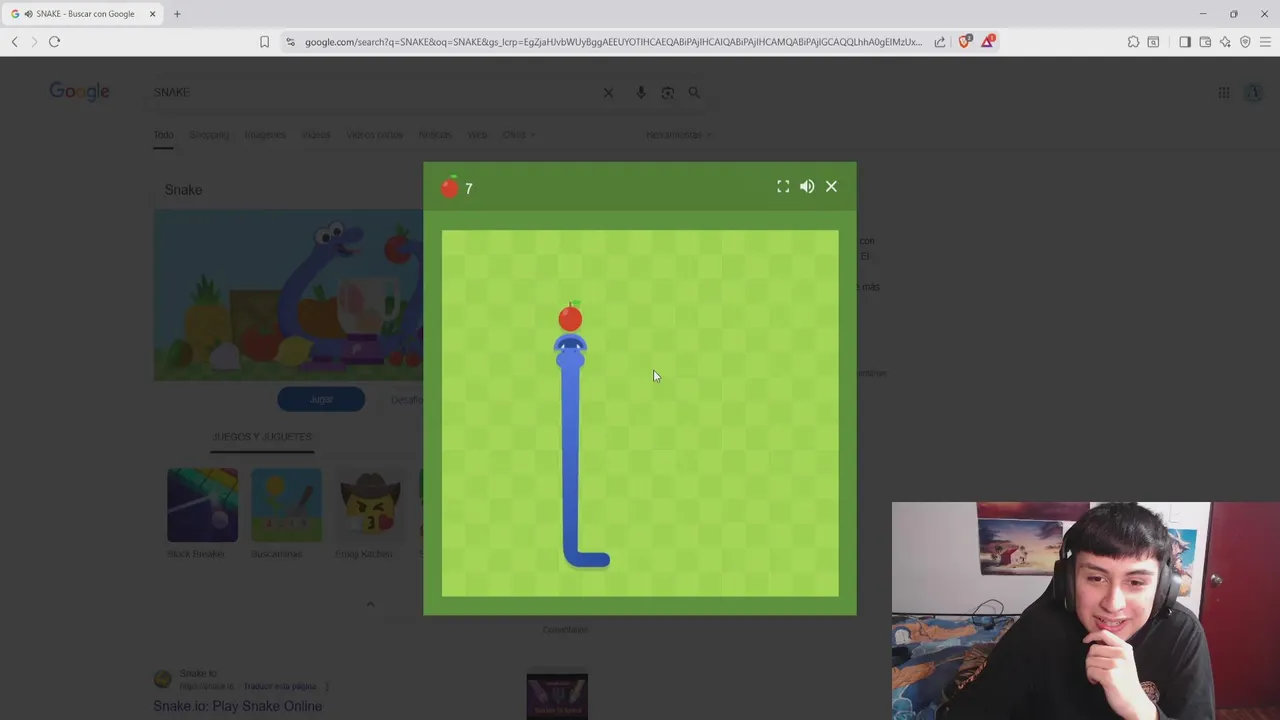Click the blue Jugar button
1280x720 pixels.
tap(321, 399)
